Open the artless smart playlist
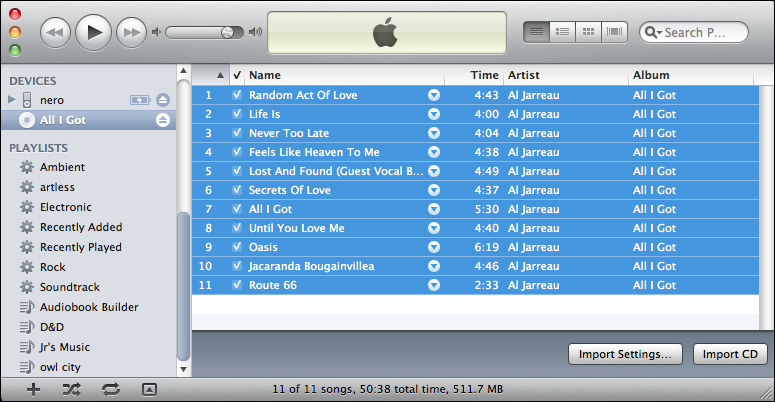775x402 pixels. (57, 187)
